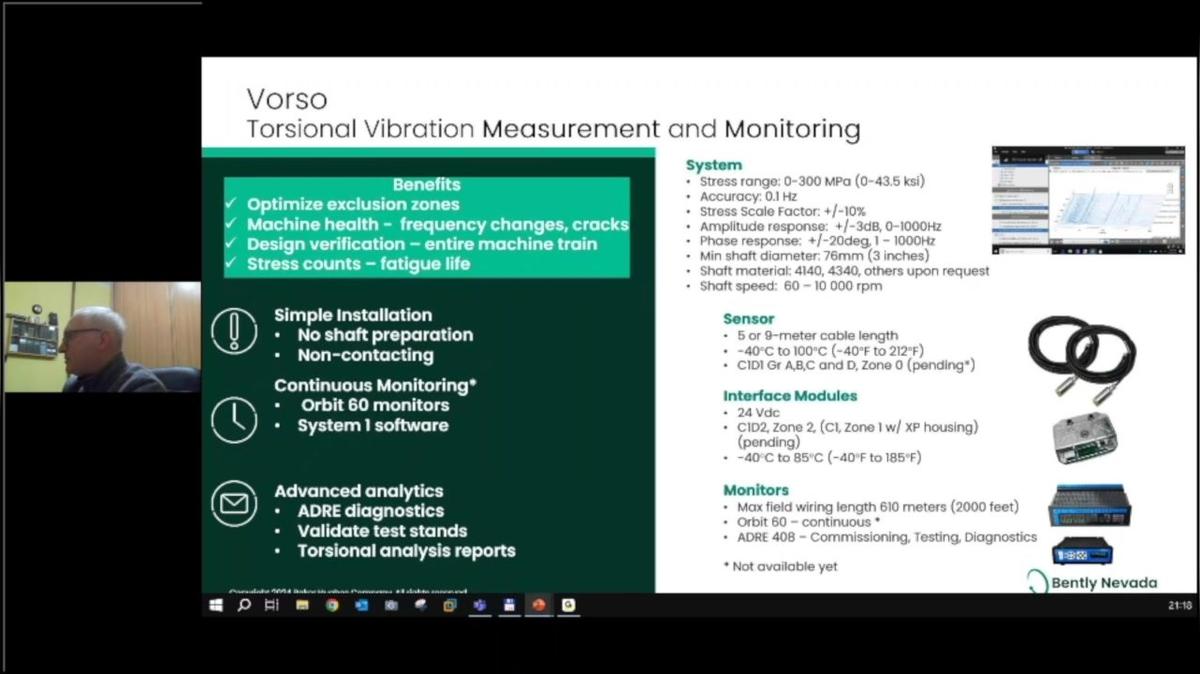Screen dimensions: 1200x674
Task: Click the clock icon for Continuous Monitoring
Action: tap(234, 419)
